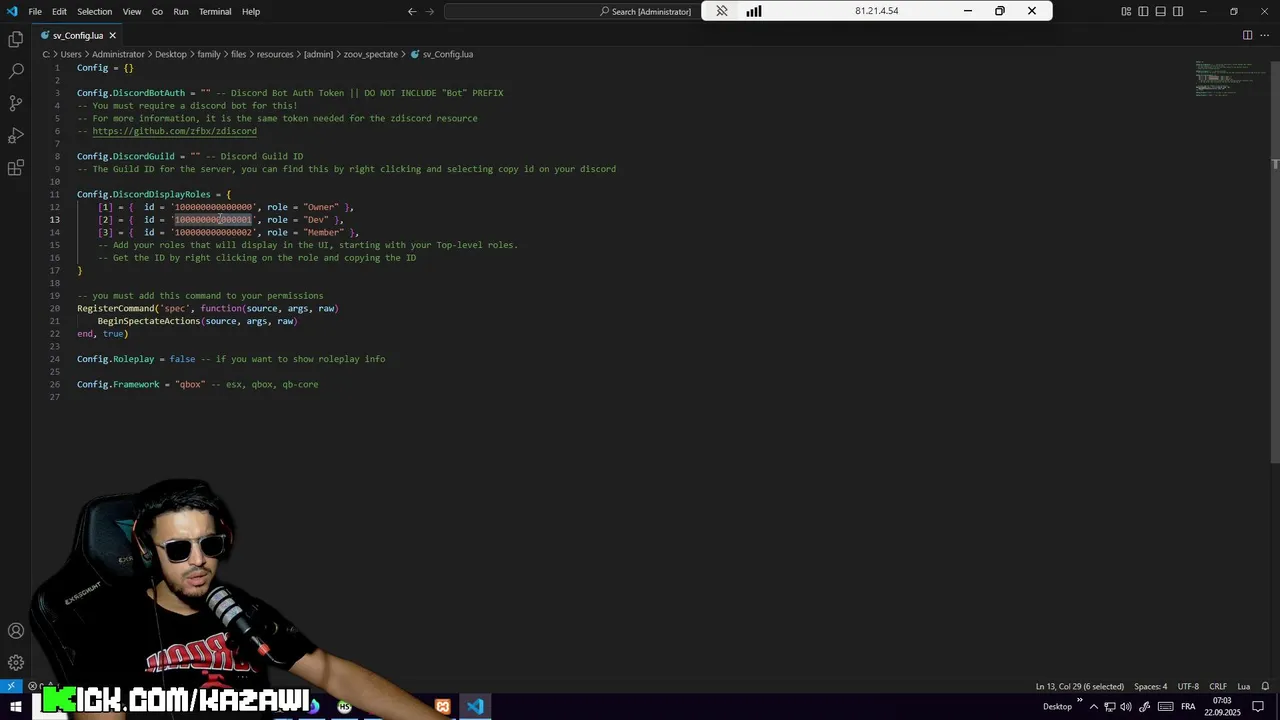Show hidden tray icons chevron
The image size is (1280, 720).
pyautogui.click(x=1093, y=706)
